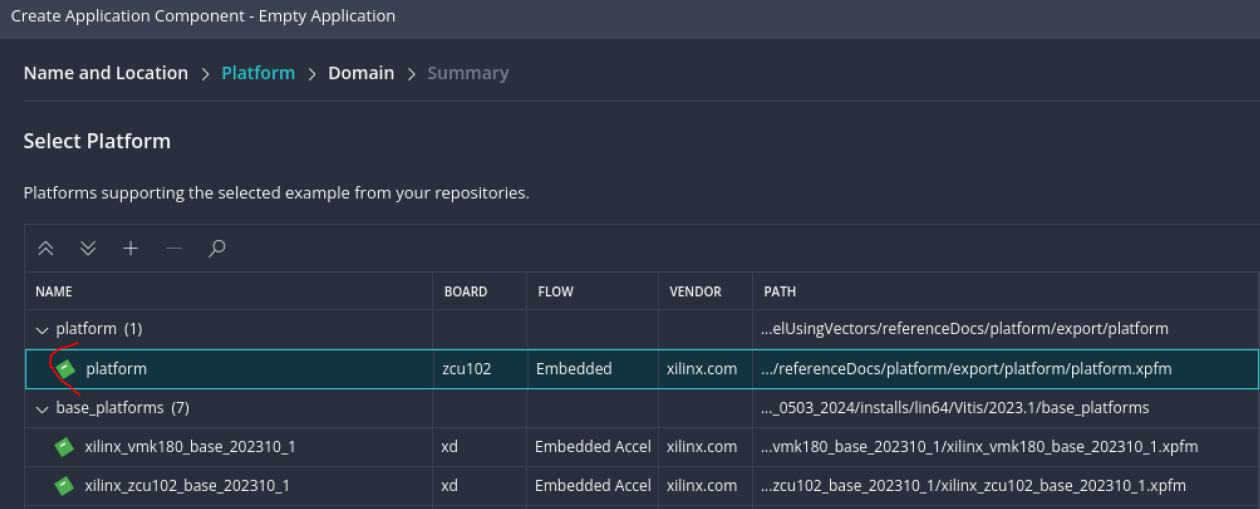
Task: Click the expand all double-chevron icon
Action: pos(88,249)
